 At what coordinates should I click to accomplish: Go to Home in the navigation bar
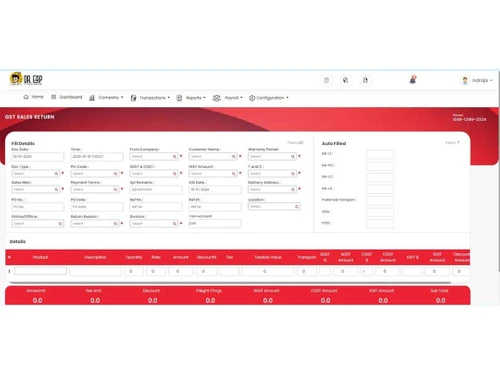[34, 97]
